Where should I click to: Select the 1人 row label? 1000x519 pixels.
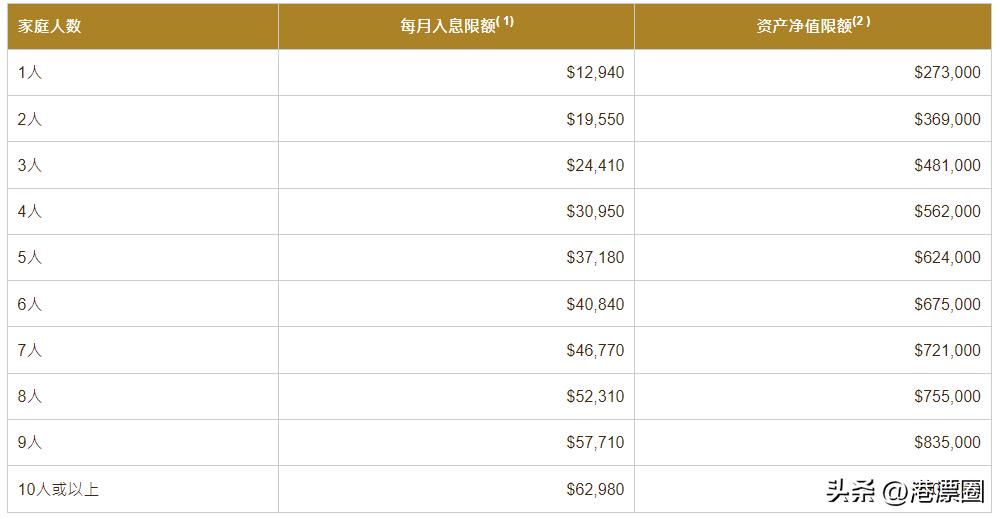[30, 73]
